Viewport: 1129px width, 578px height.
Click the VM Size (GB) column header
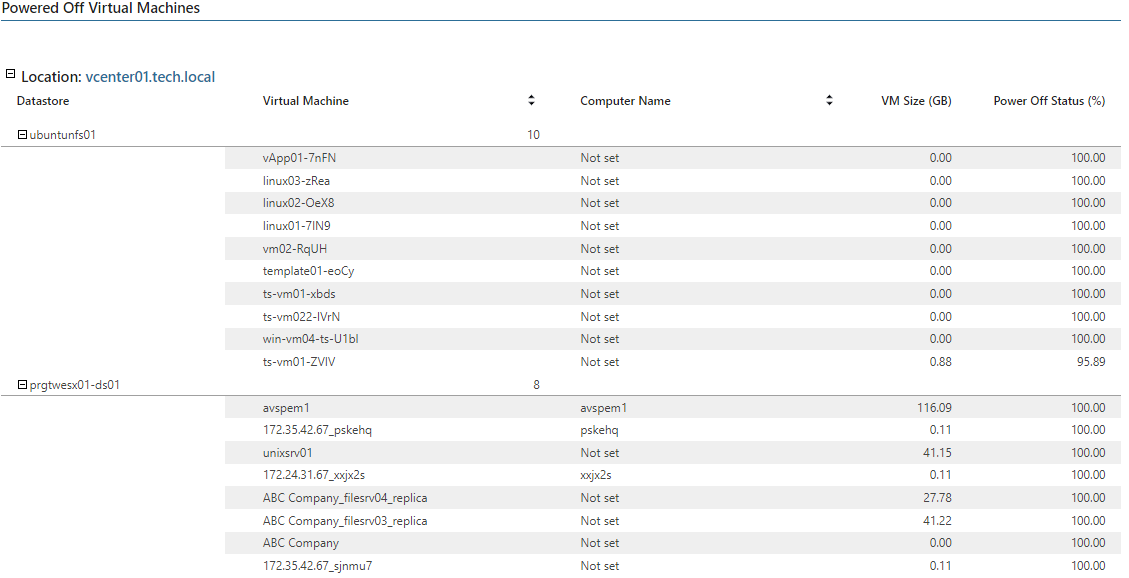916,101
